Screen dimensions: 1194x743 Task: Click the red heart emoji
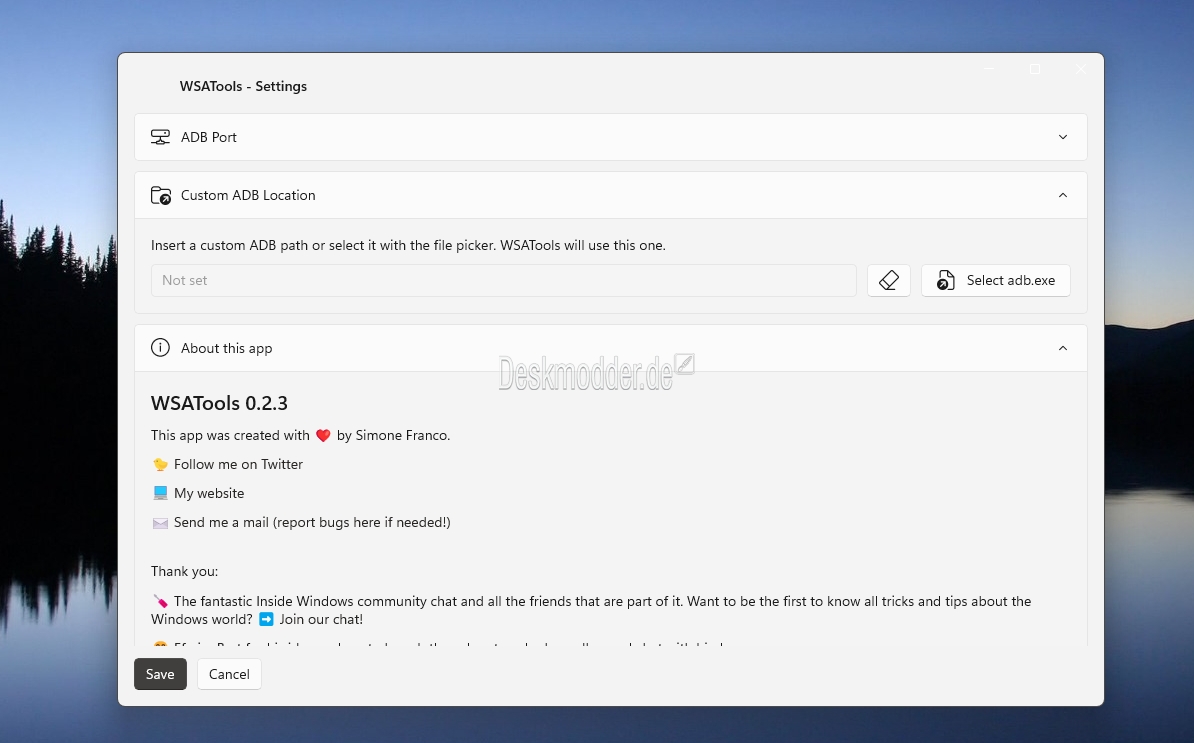pos(323,435)
